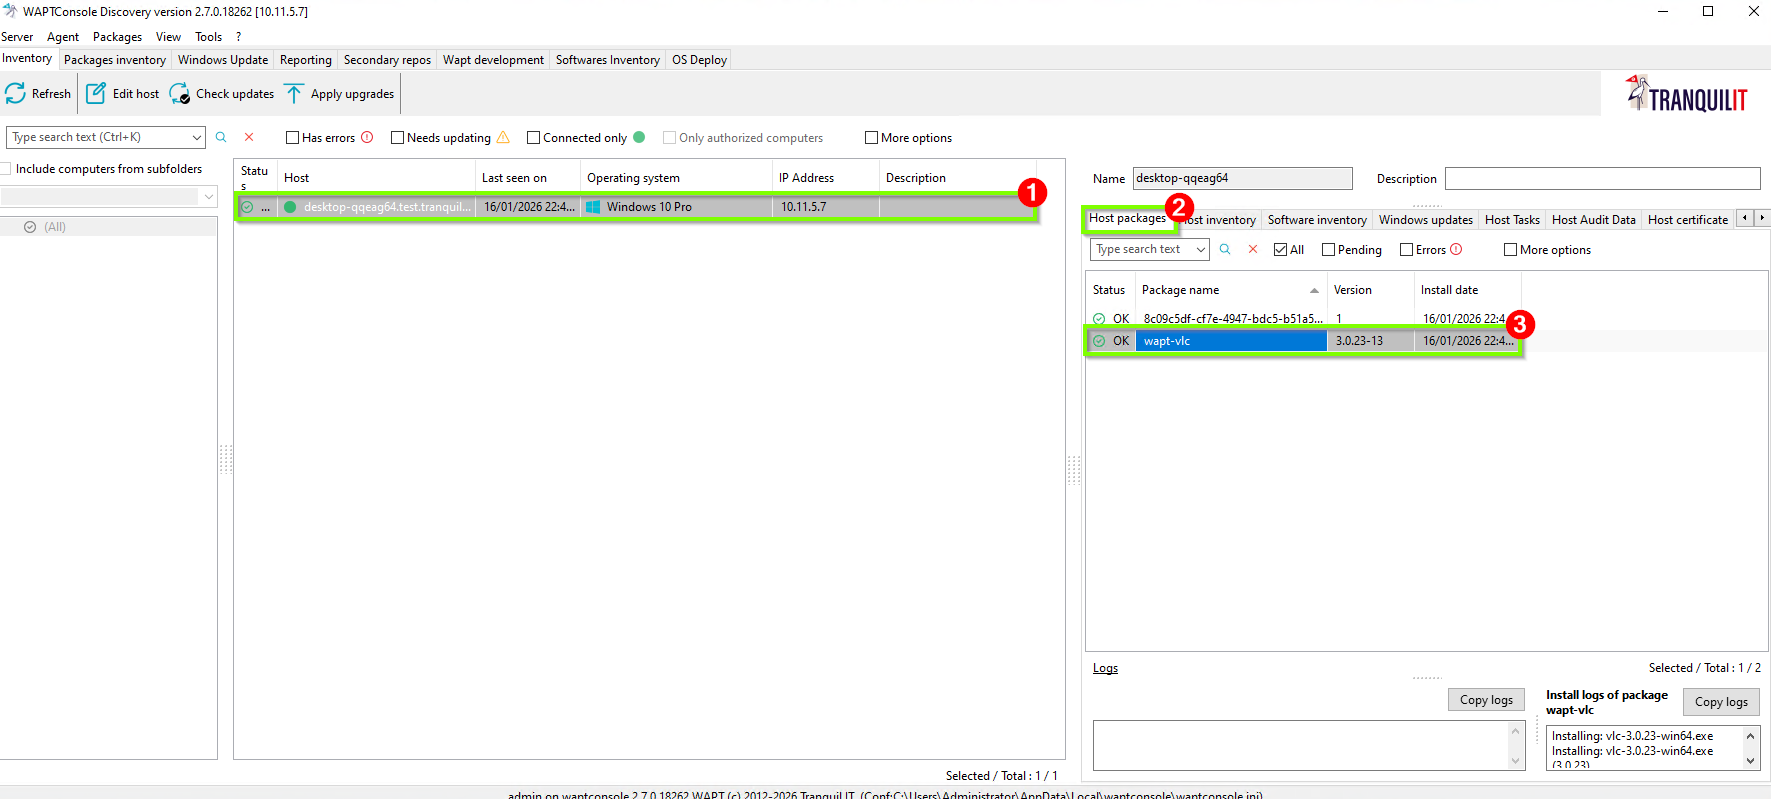Click the host search magnifier icon
This screenshot has width=1771, height=799.
pos(221,137)
